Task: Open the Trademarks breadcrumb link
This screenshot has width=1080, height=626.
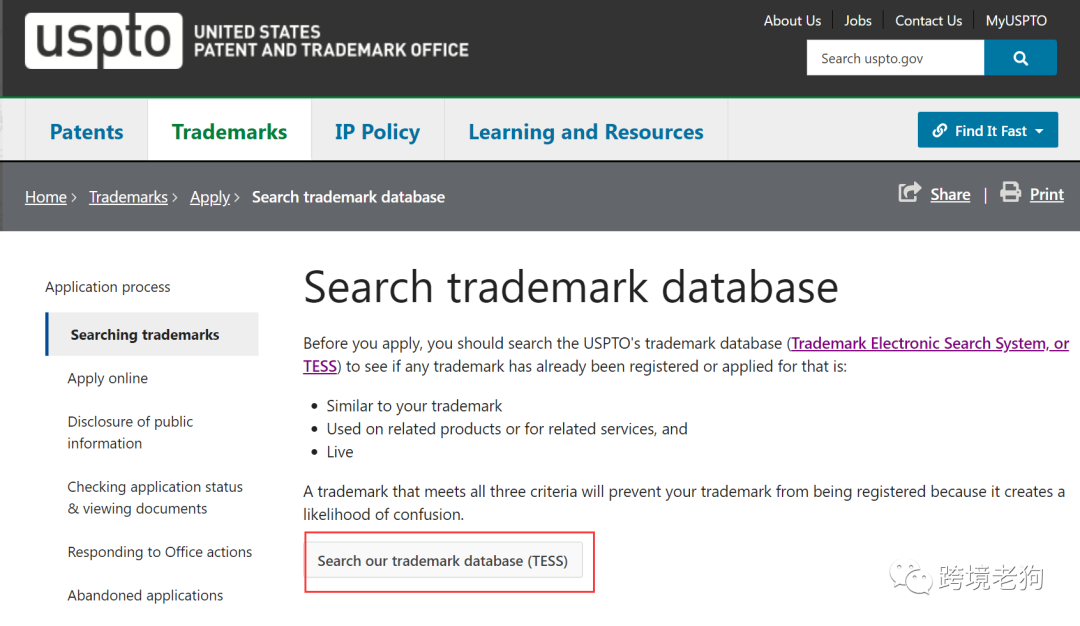Action: pyautogui.click(x=128, y=197)
